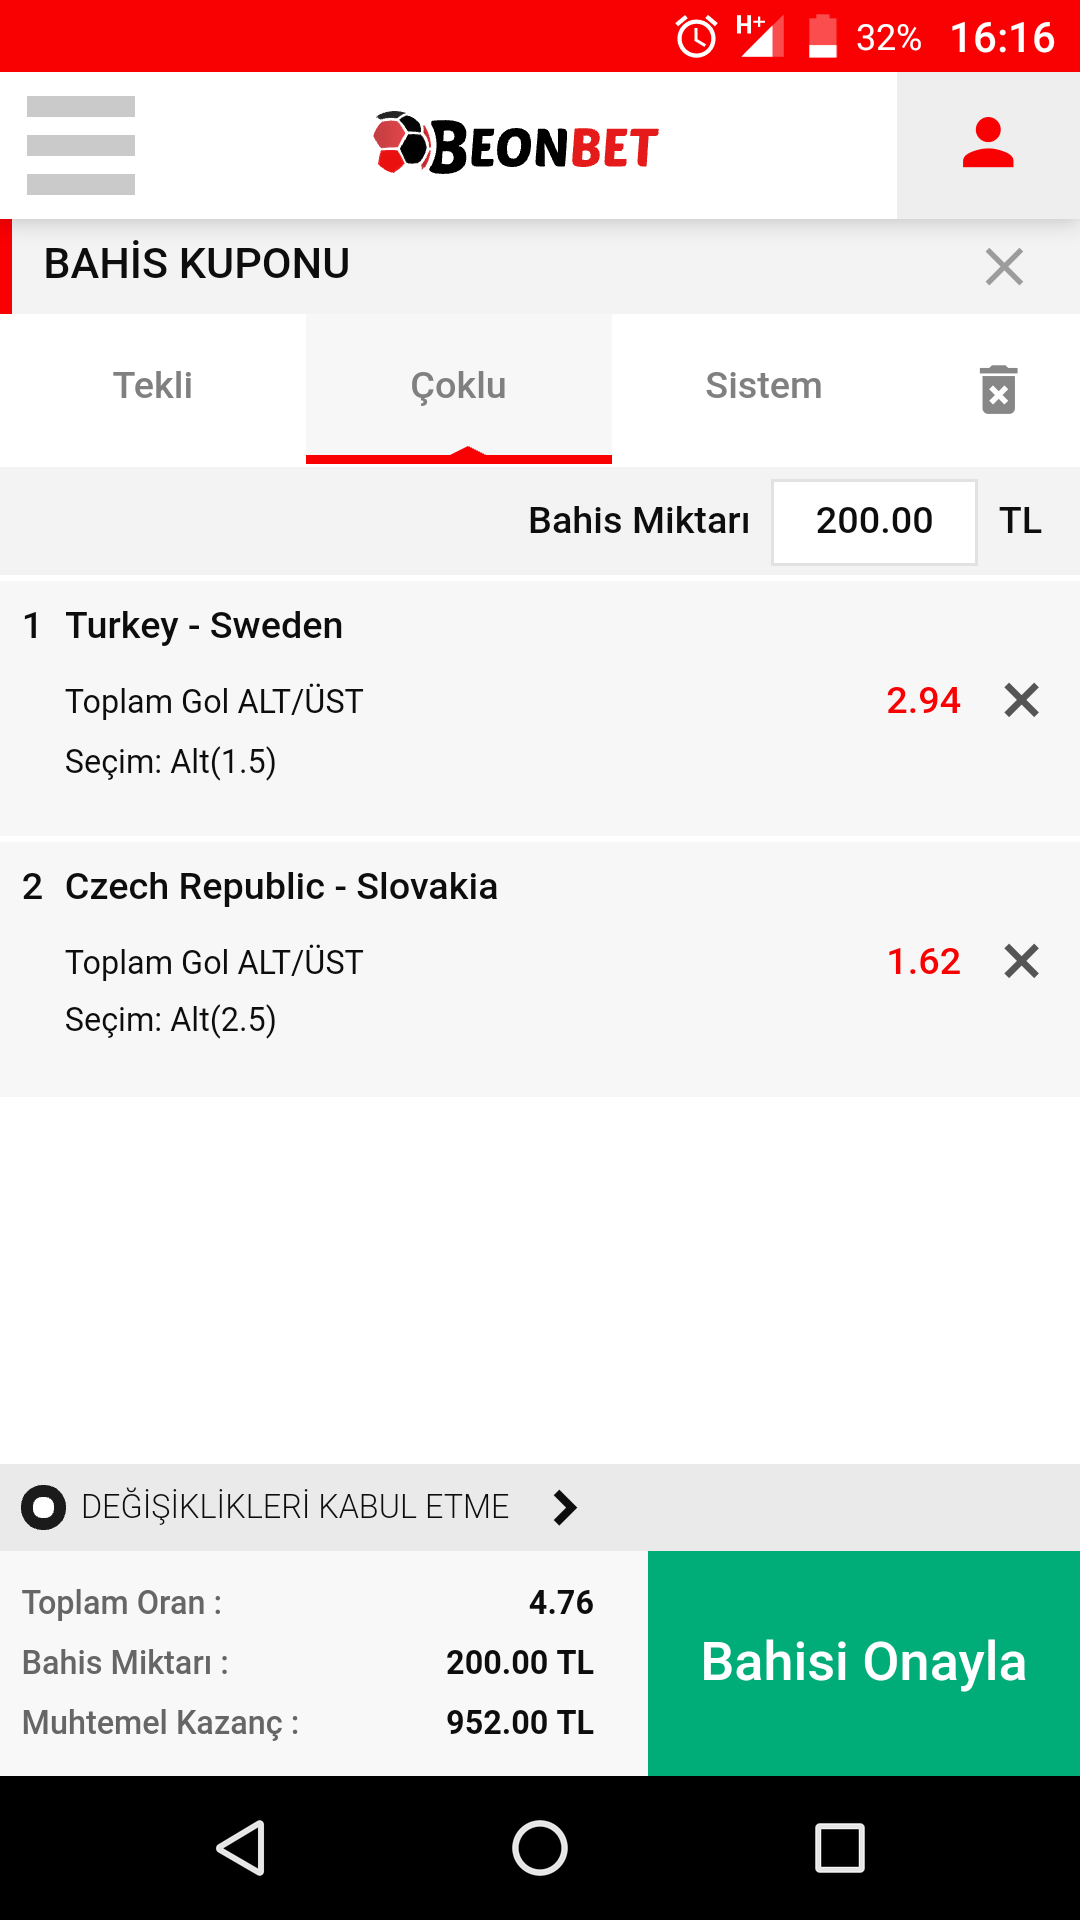Toggle Değişiklikleri Kabul Etme radio button
The image size is (1080, 1920).
point(43,1507)
